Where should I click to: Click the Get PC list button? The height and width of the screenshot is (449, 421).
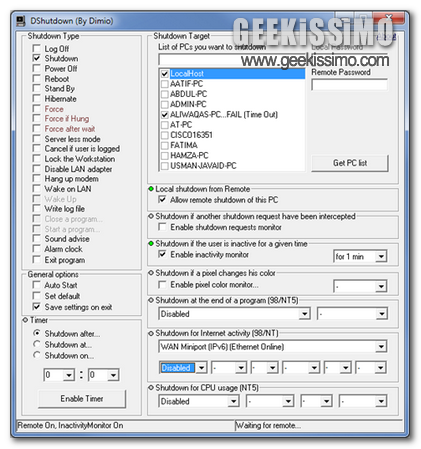pos(350,163)
